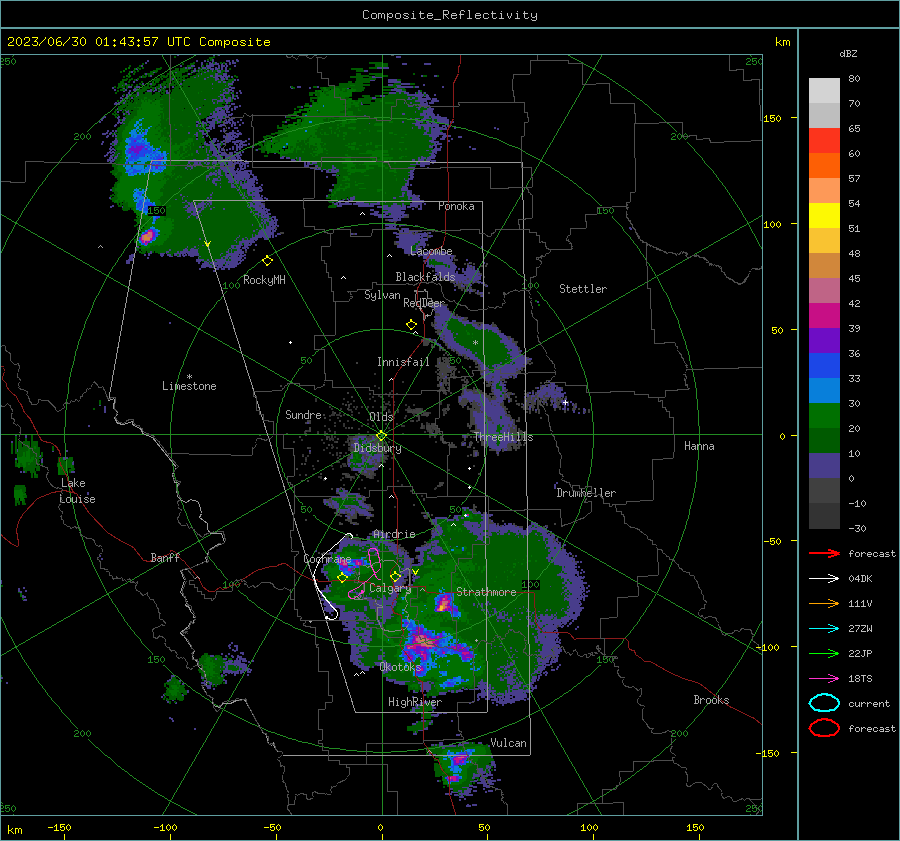
Task: Click the Lake Louise label
Action: [x=77, y=491]
